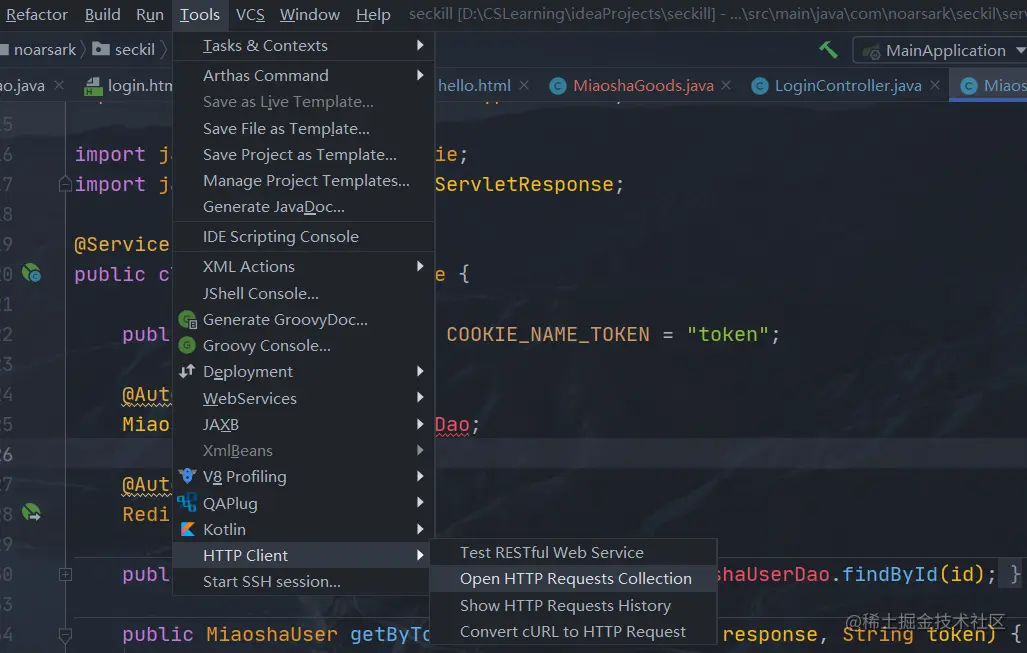Click the class icon on MiaoshaGoods.java tab
Viewport: 1027px width, 653px height.
click(x=558, y=86)
